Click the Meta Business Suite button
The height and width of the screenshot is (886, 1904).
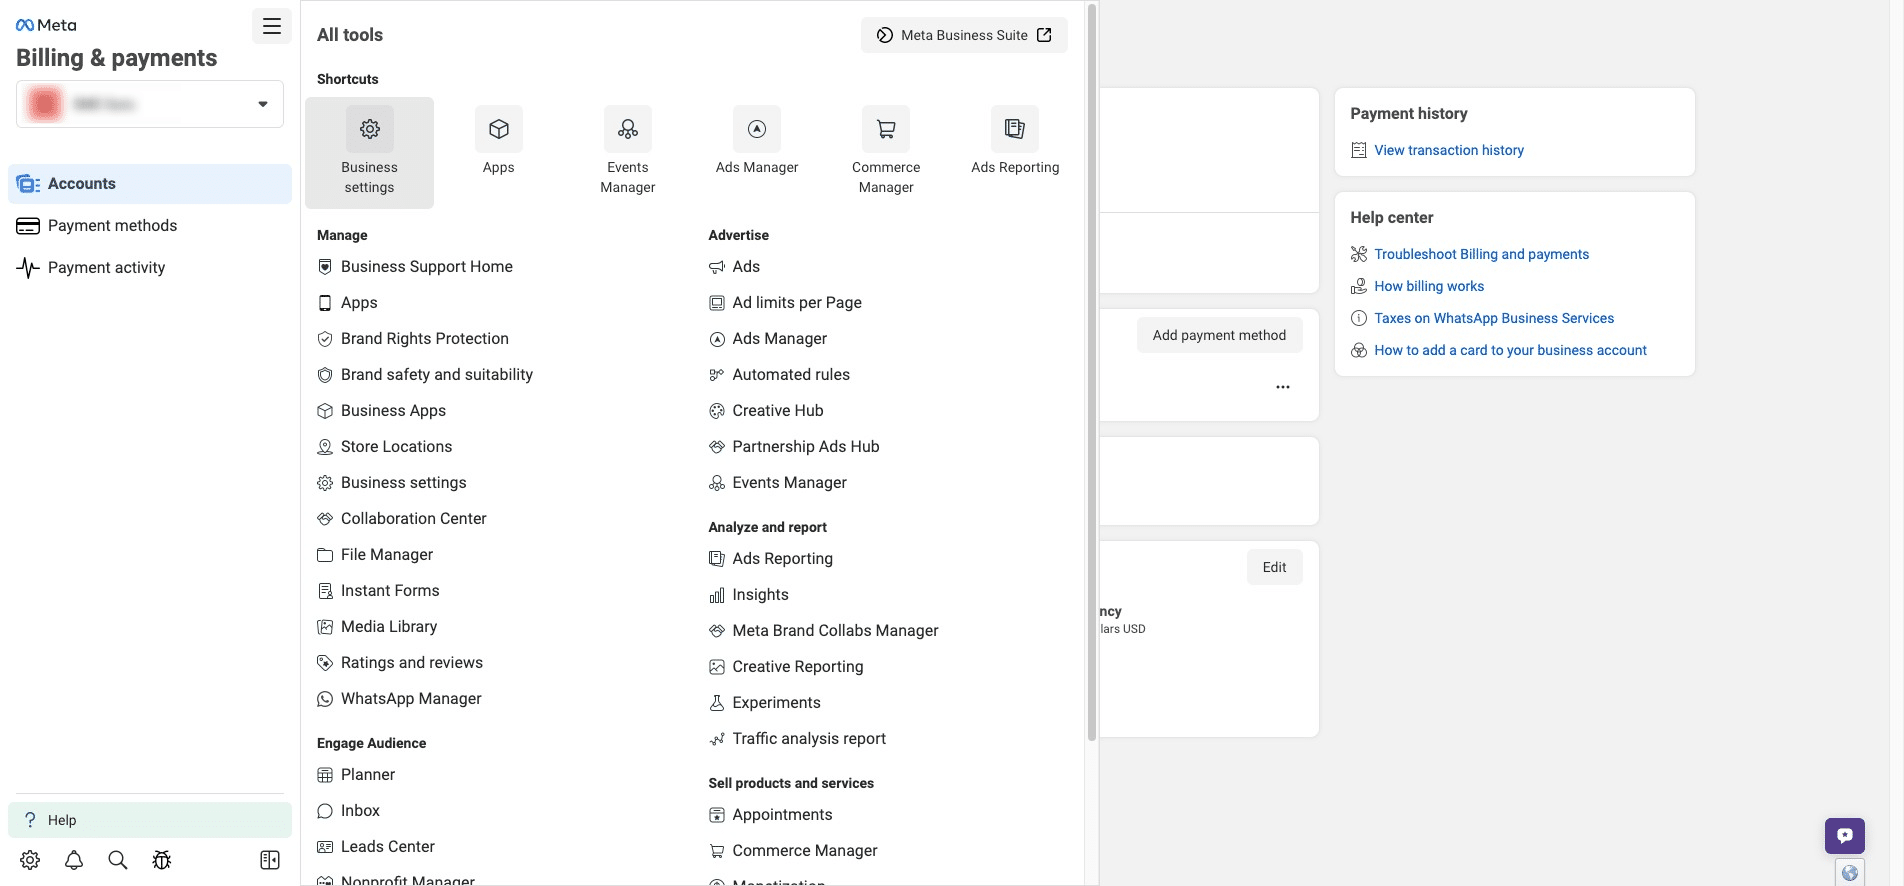point(964,35)
